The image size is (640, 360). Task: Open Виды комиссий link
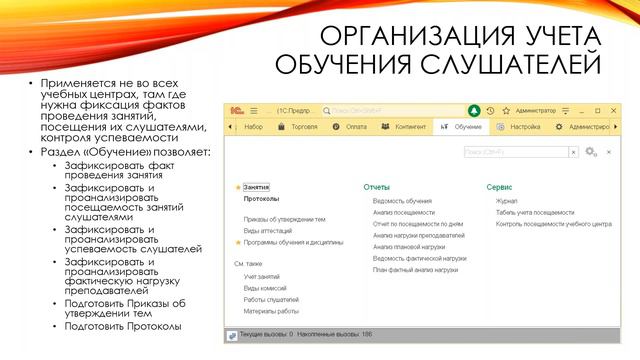(x=265, y=288)
